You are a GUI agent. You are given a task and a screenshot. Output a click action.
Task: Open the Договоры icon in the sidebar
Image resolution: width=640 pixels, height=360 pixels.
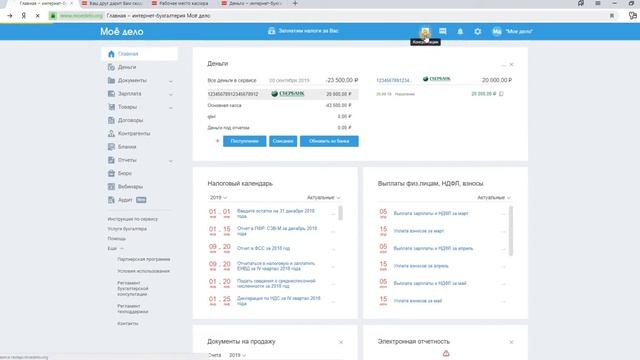coord(111,120)
